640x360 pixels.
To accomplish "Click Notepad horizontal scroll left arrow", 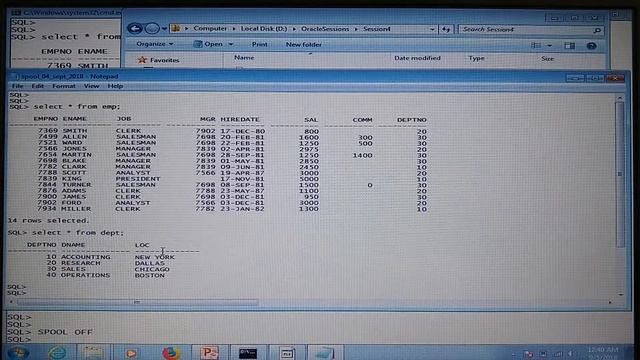I will 11,302.
